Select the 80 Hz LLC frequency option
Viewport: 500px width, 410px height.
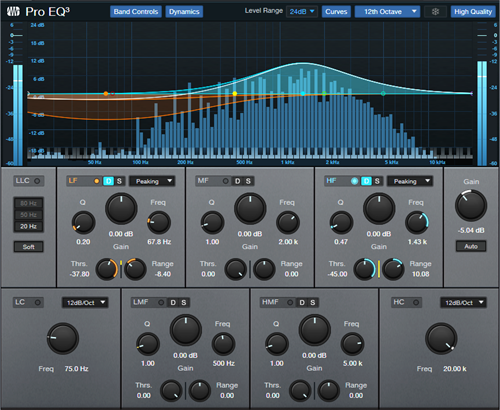pyautogui.click(x=28, y=203)
